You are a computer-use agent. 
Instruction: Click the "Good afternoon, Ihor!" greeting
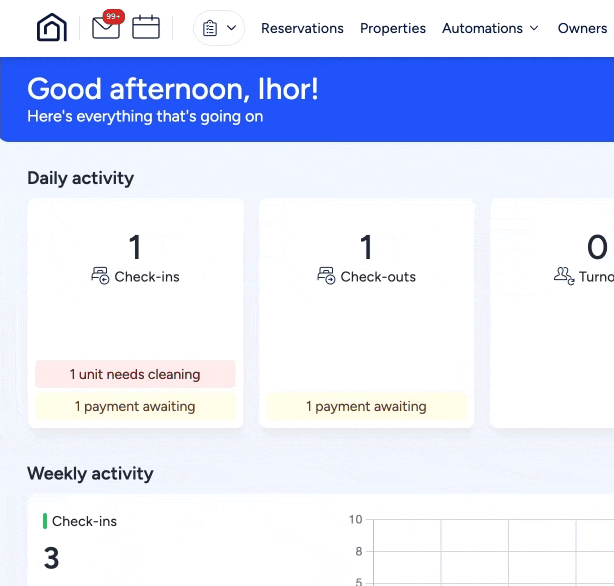(x=173, y=89)
